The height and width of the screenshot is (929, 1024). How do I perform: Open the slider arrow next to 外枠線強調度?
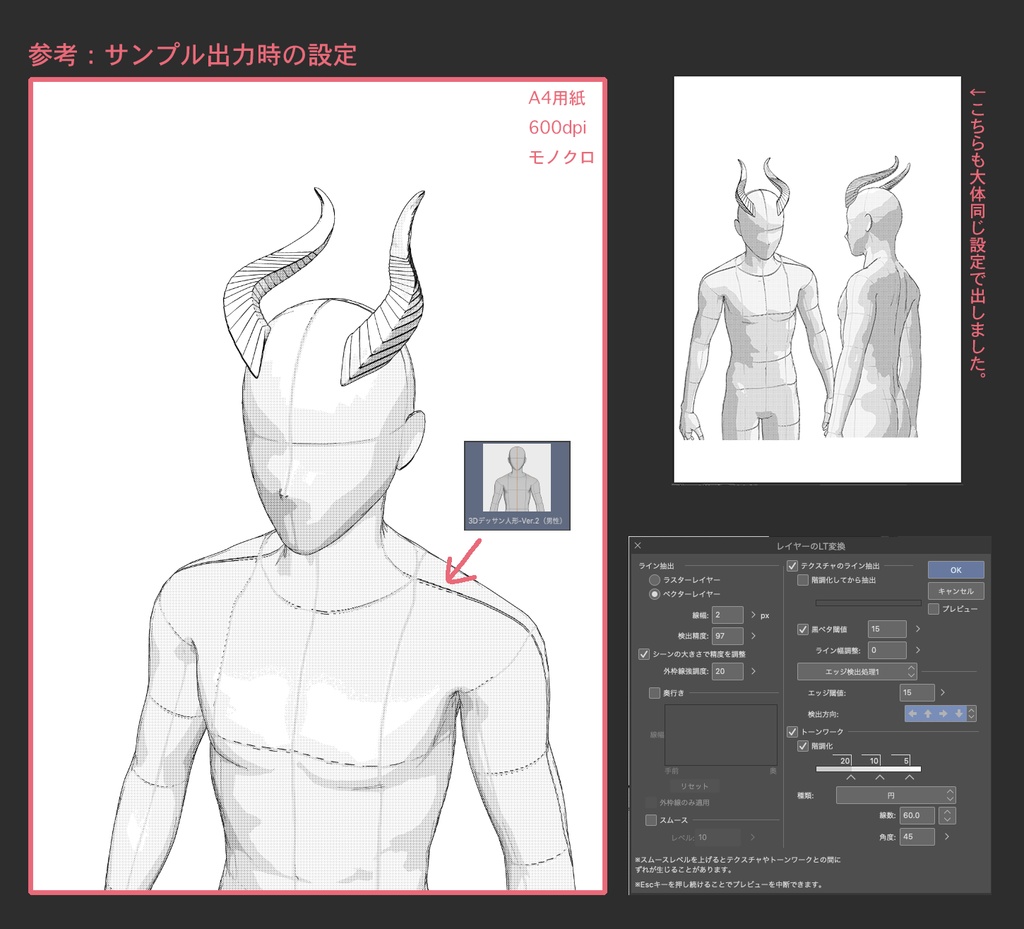(753, 671)
